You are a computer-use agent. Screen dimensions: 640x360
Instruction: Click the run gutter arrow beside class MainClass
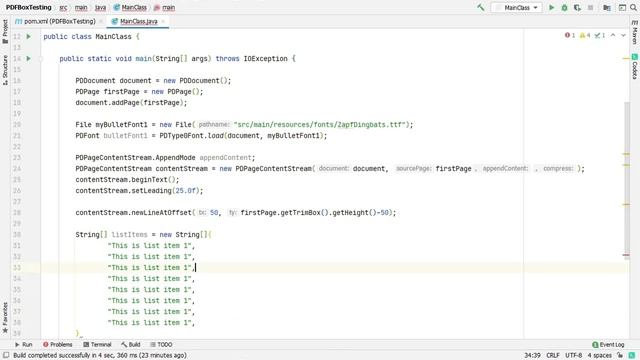click(x=29, y=36)
